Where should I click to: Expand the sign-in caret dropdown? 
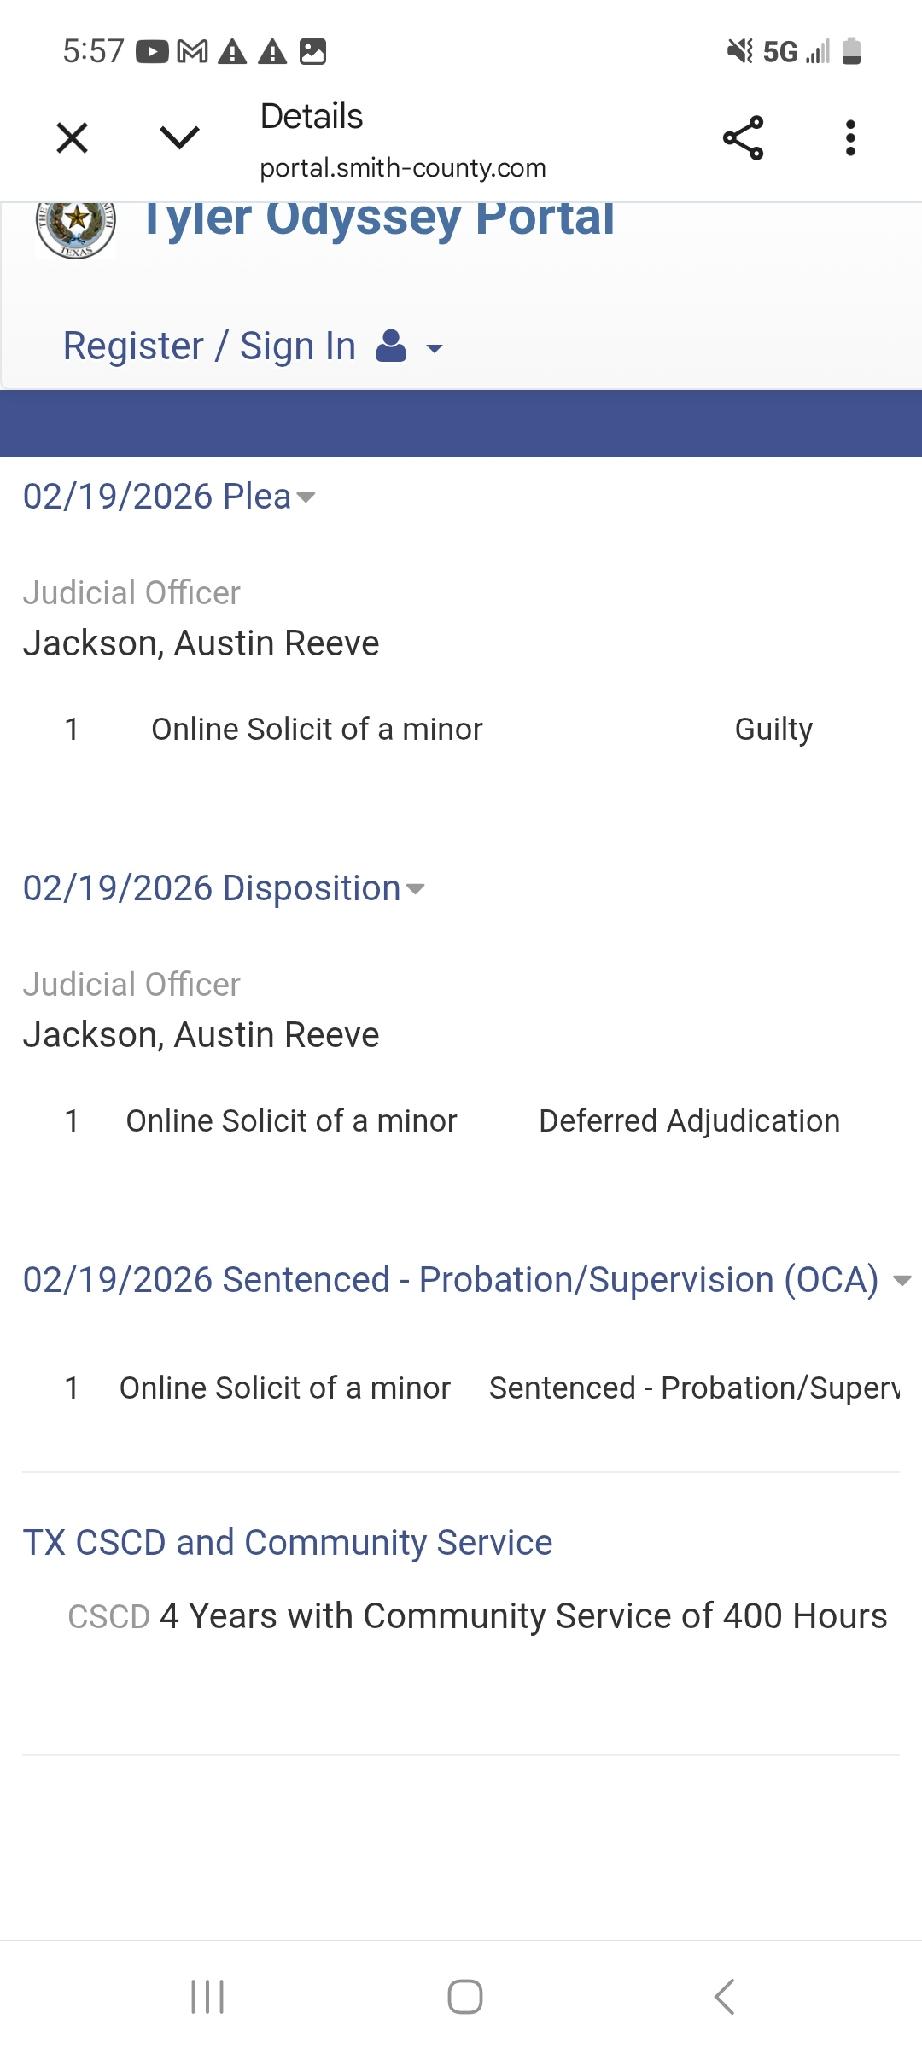[x=434, y=349]
